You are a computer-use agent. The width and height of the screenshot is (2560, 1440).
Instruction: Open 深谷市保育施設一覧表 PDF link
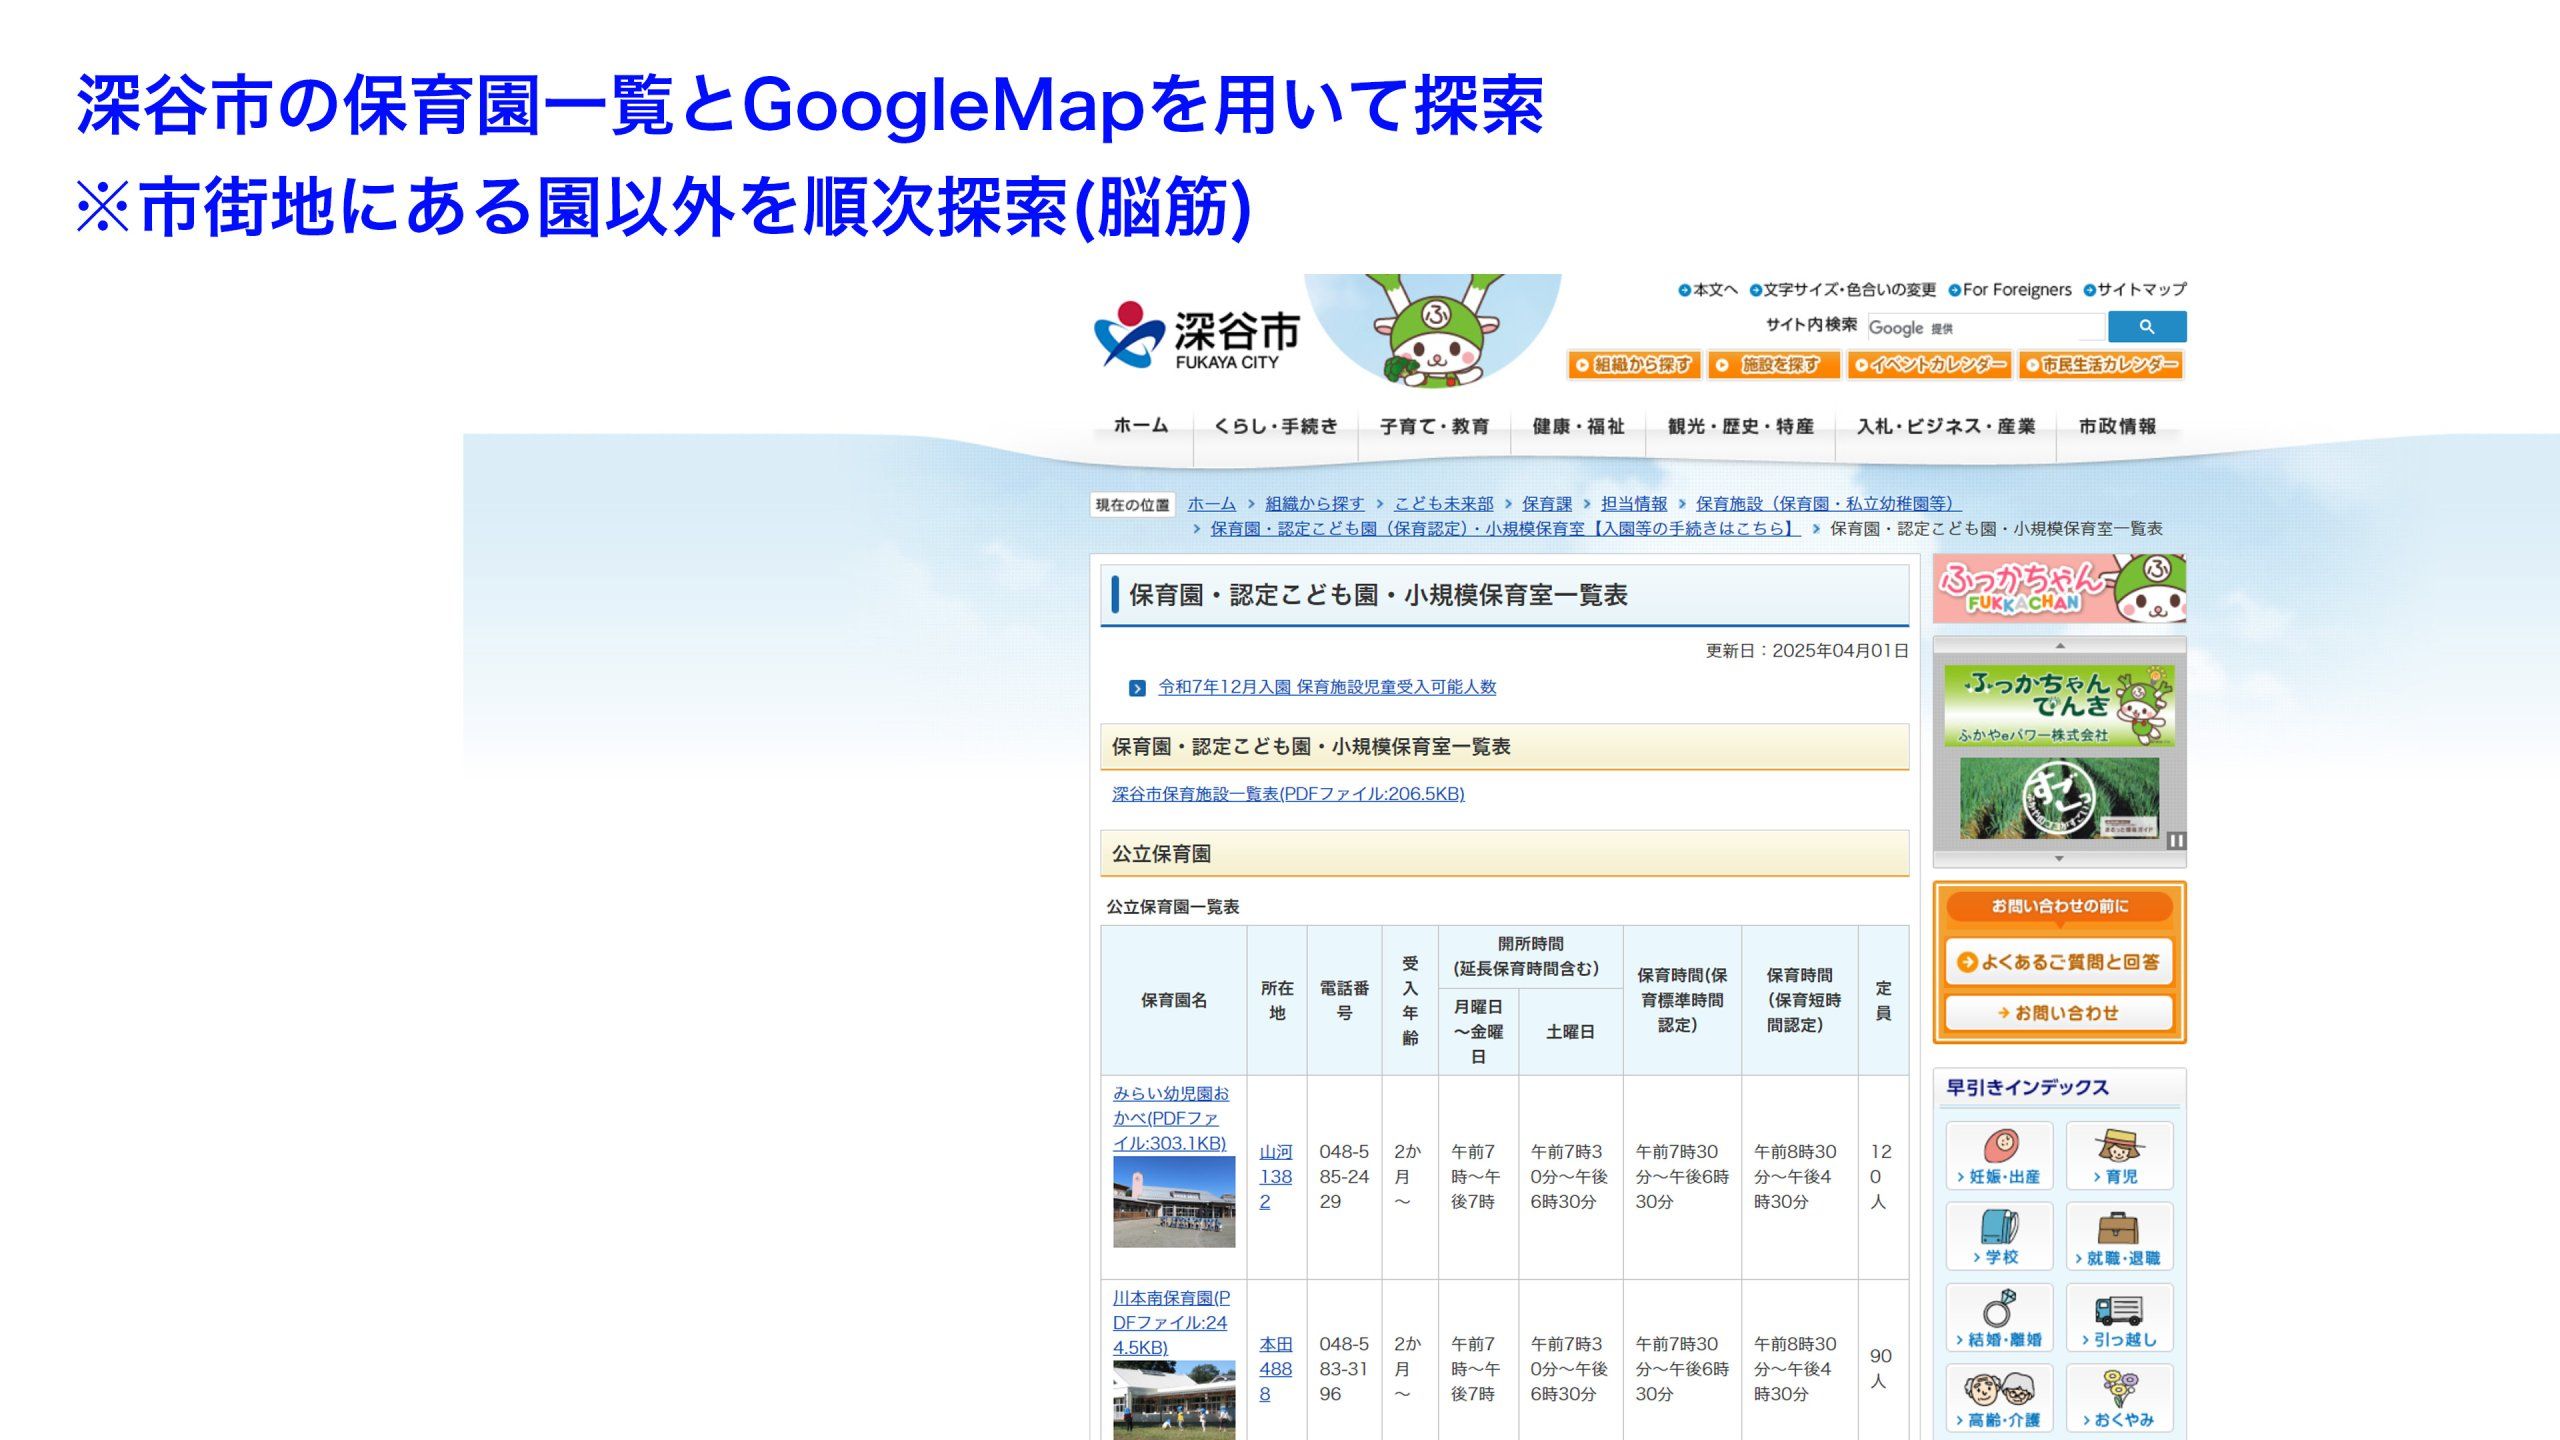click(x=1288, y=794)
